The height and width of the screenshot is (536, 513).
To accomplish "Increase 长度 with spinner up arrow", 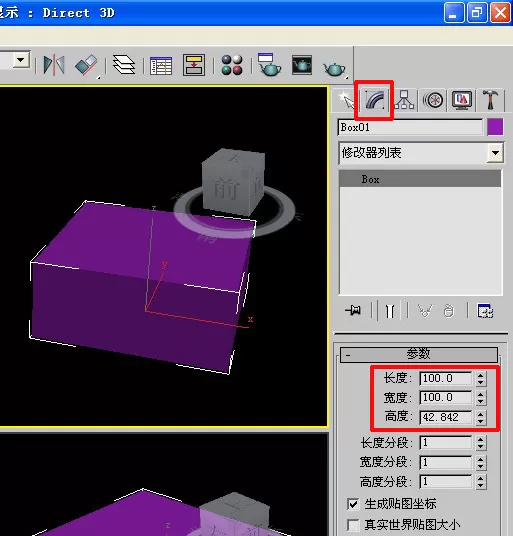I will (481, 375).
